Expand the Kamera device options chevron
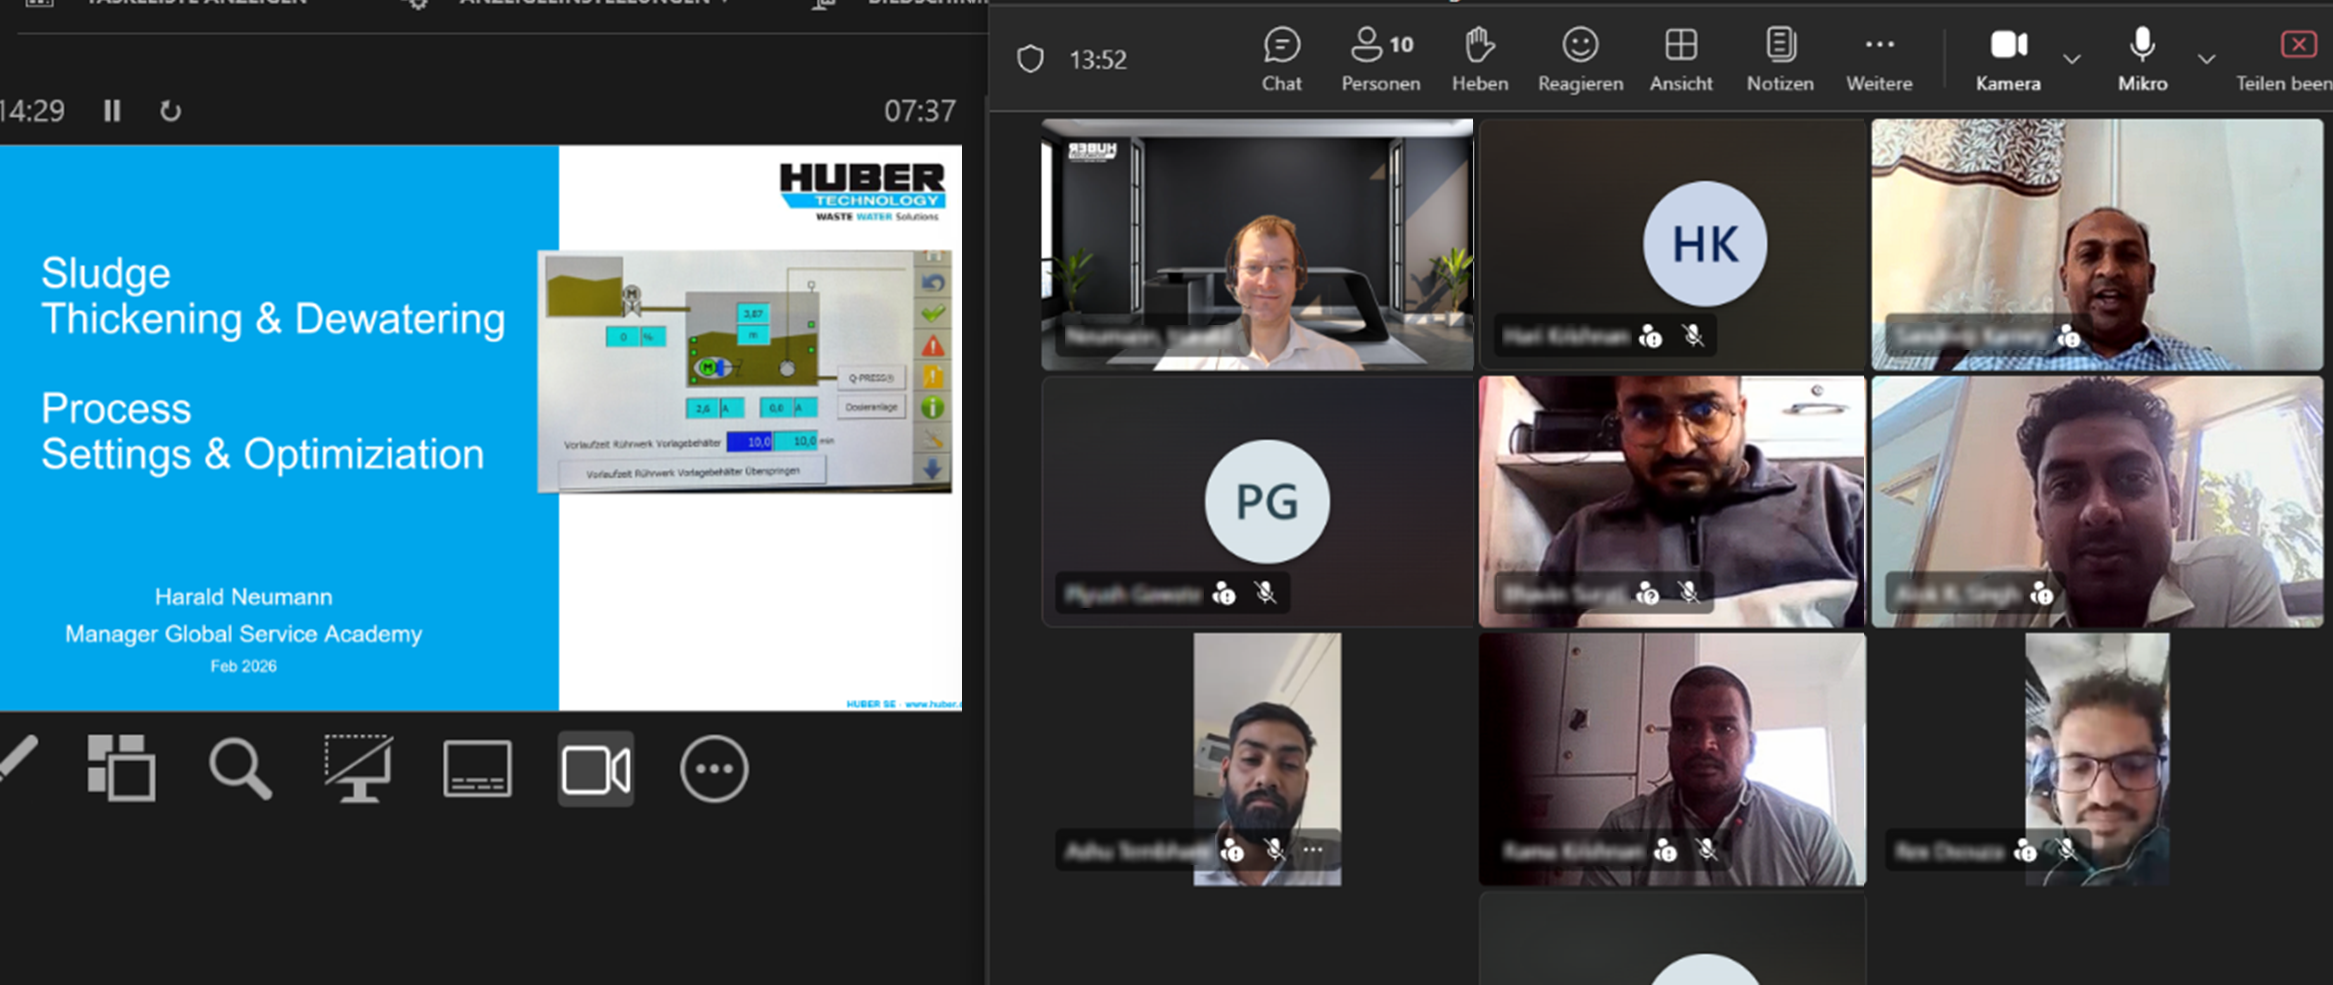This screenshot has width=2333, height=985. [2072, 59]
